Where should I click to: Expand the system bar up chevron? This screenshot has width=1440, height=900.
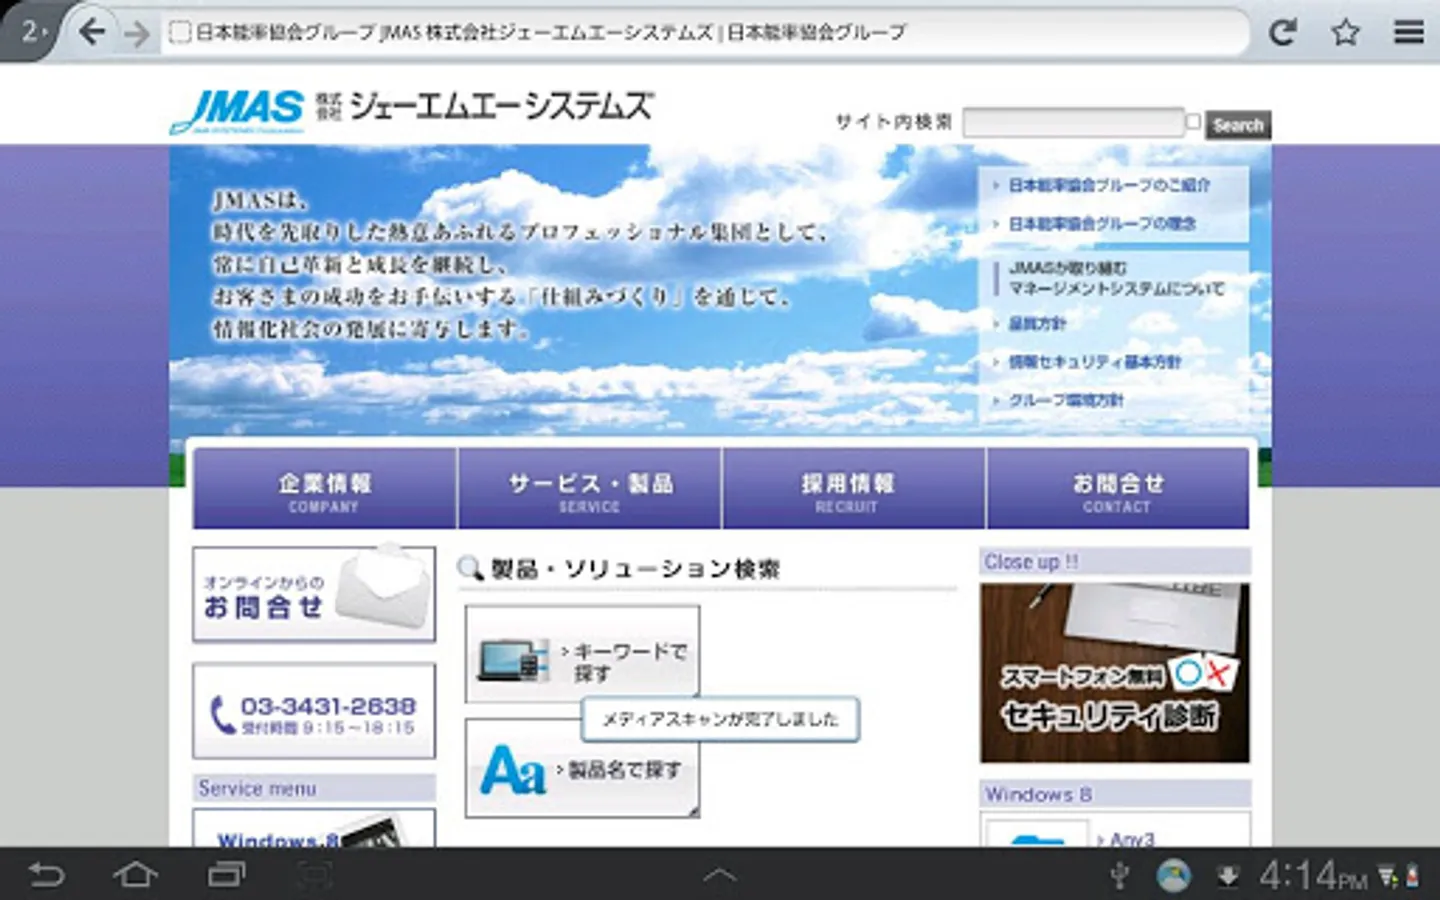coord(720,876)
